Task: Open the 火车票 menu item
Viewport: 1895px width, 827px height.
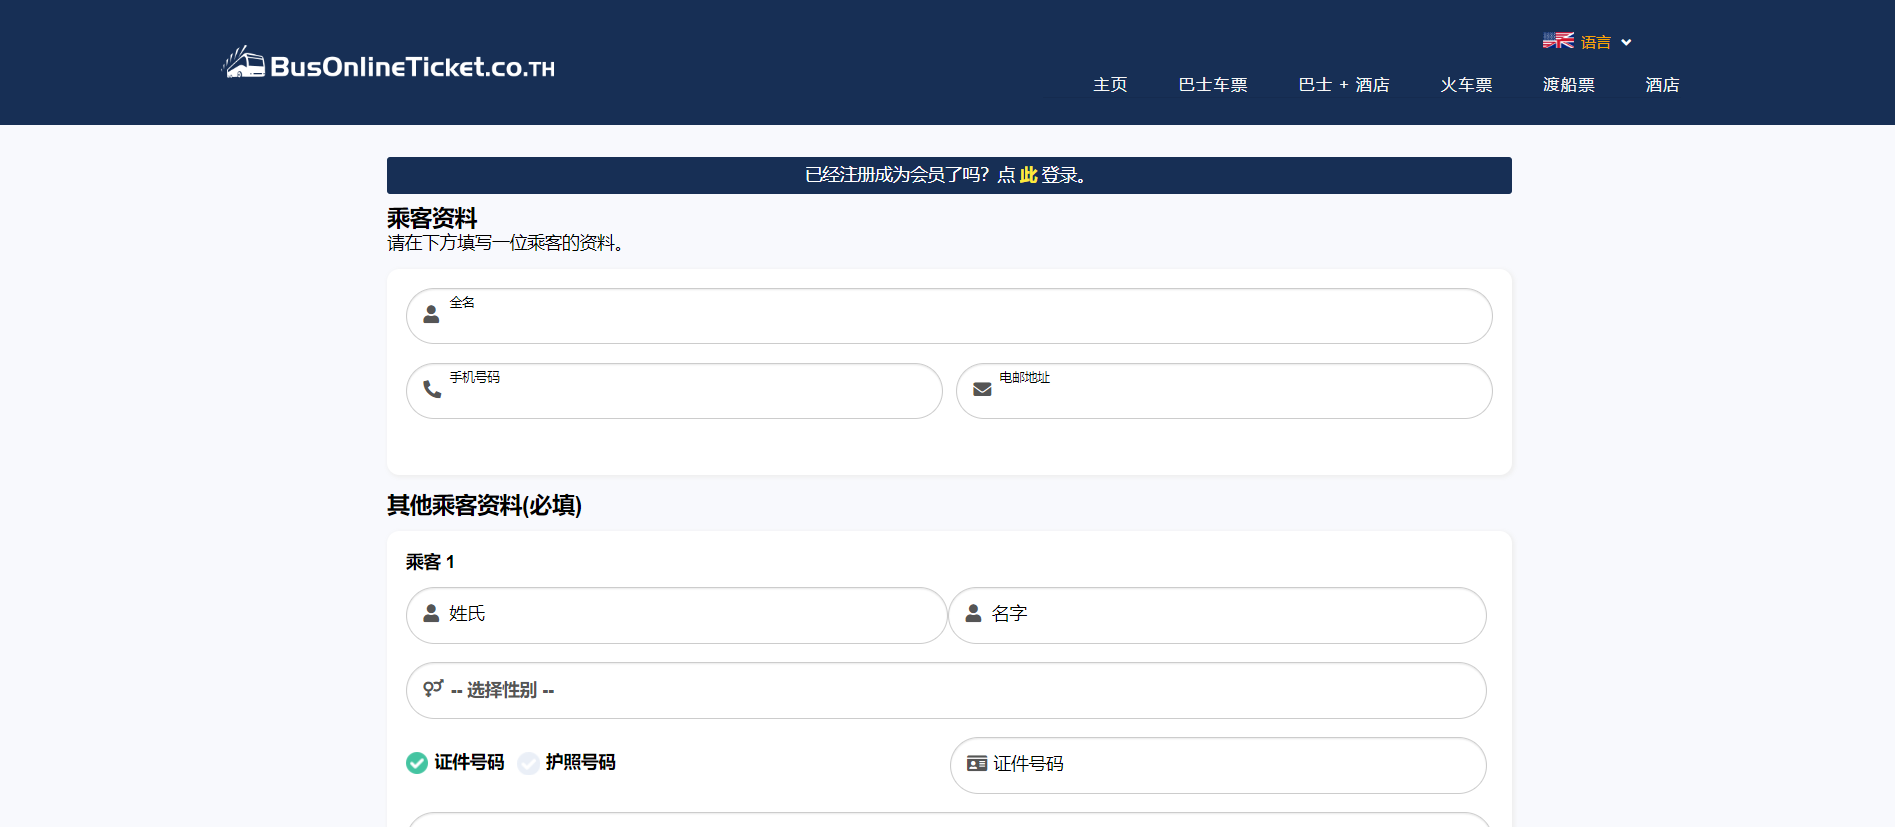Action: click(1466, 85)
